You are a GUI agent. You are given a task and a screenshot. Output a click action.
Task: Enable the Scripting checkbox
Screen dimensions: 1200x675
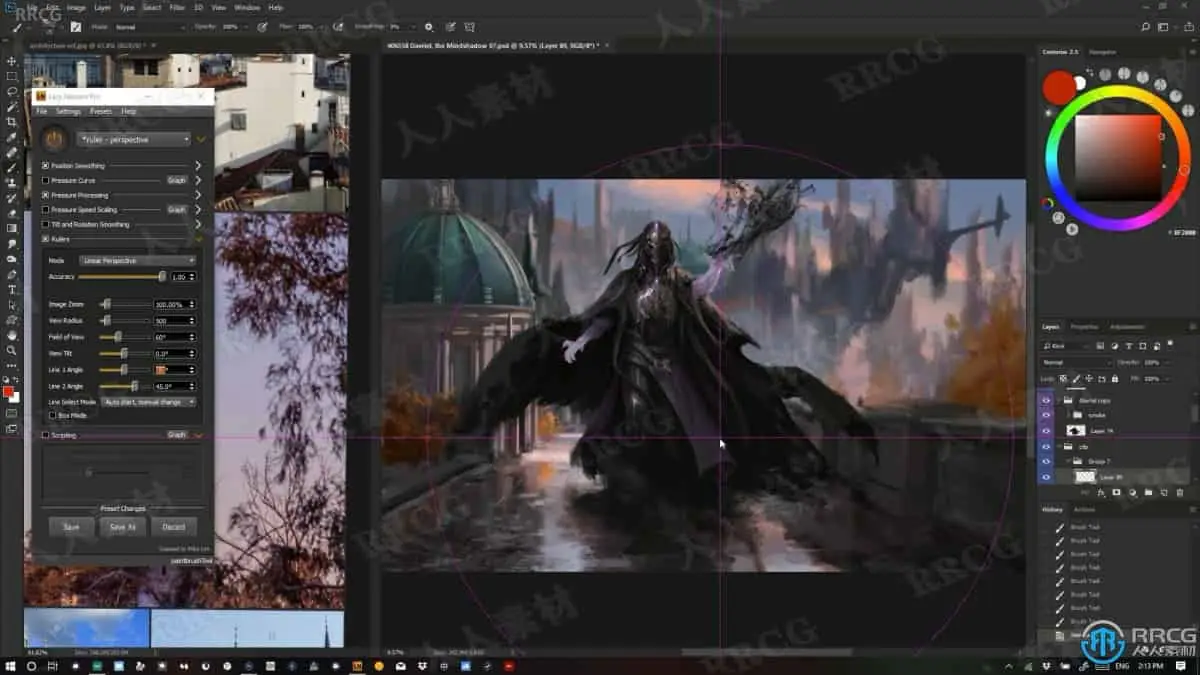pyautogui.click(x=45, y=435)
